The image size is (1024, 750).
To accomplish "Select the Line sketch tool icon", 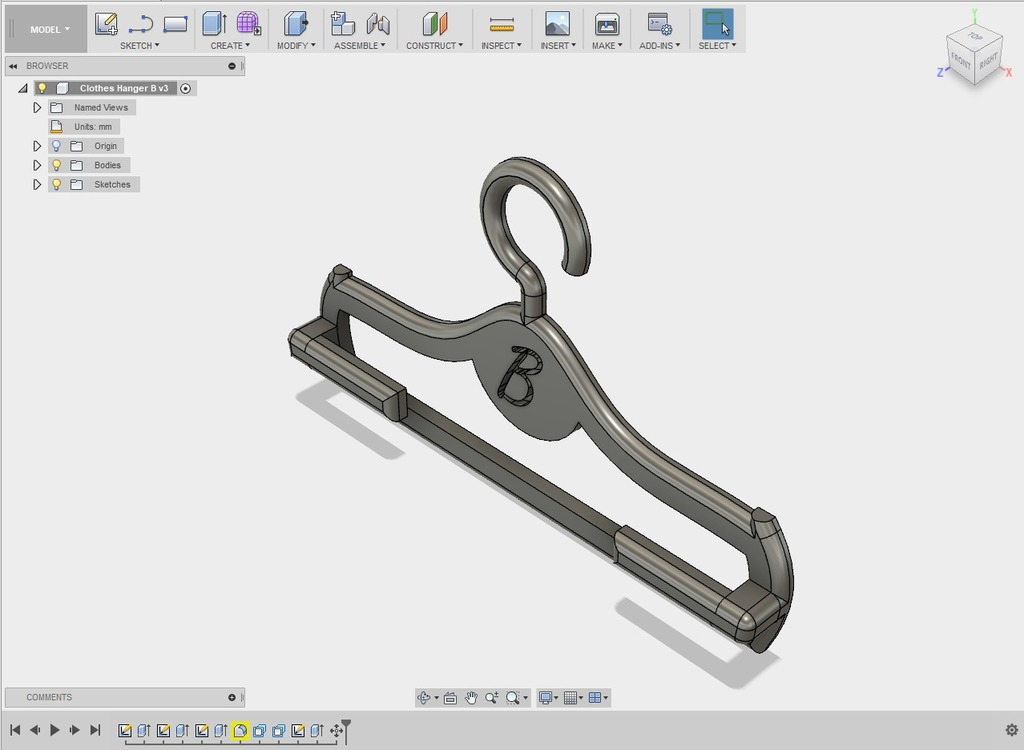I will click(x=140, y=25).
